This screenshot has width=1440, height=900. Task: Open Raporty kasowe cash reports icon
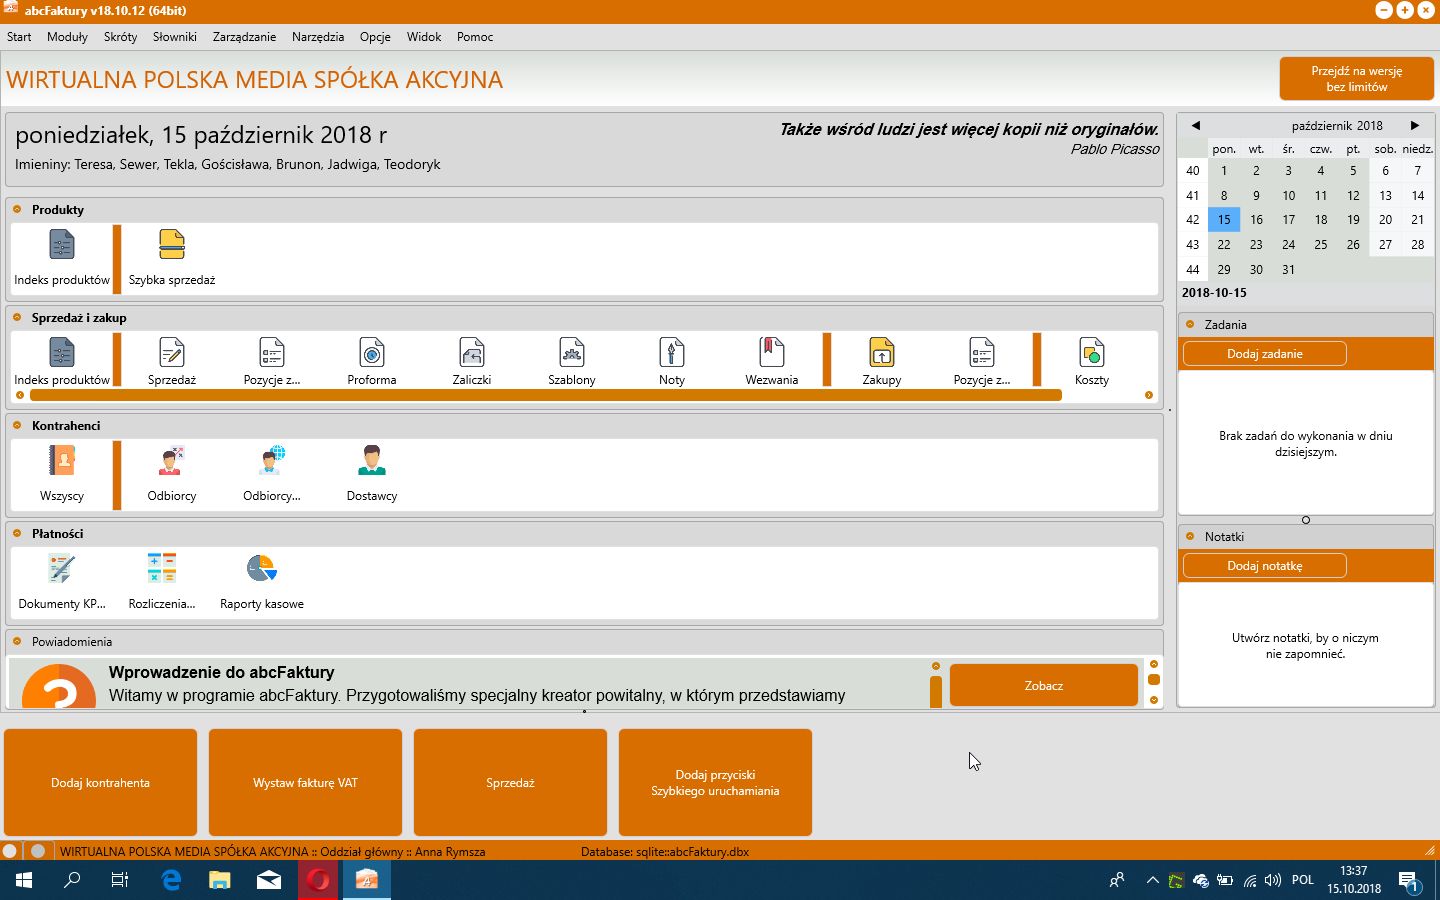point(262,581)
